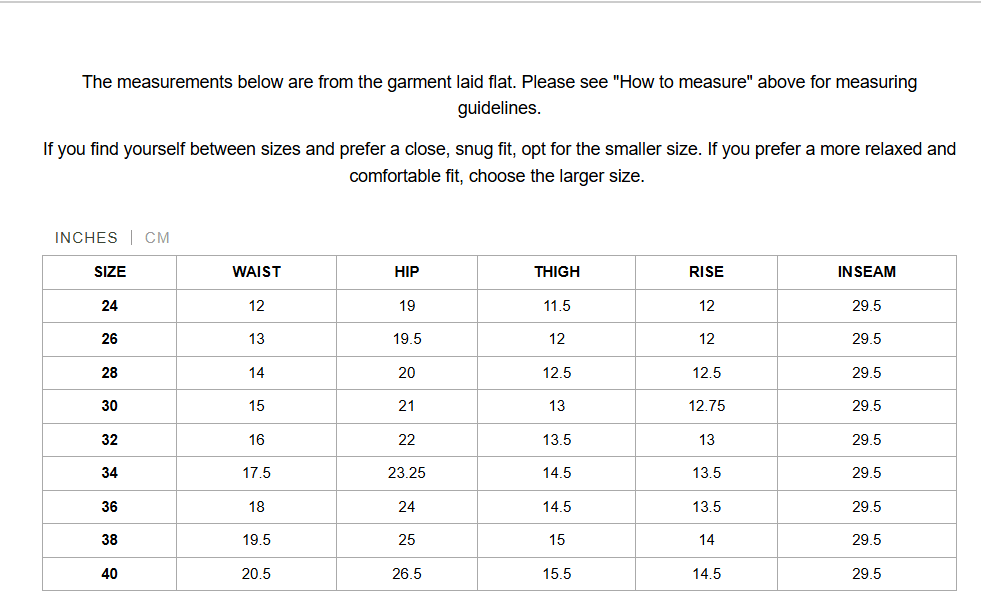Click the "How to measure" guideline paragraph
This screenshot has width=981, height=595.
(x=499, y=95)
